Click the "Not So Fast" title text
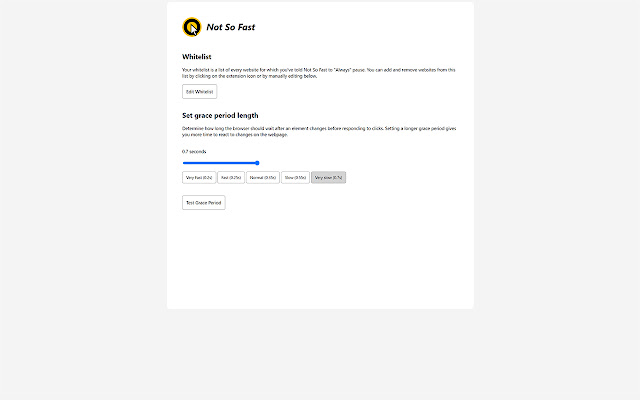Viewport: 640px width, 400px height. pyautogui.click(x=231, y=27)
